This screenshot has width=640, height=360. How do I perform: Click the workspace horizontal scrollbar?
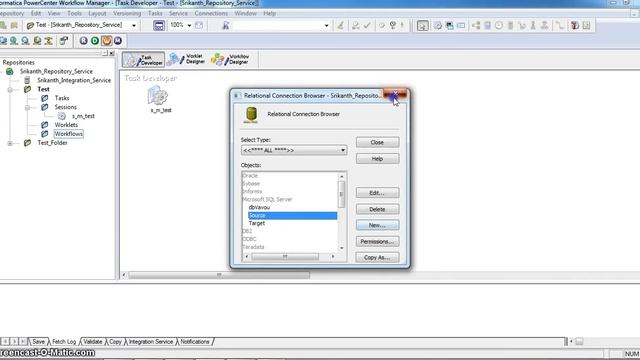(x=219, y=275)
